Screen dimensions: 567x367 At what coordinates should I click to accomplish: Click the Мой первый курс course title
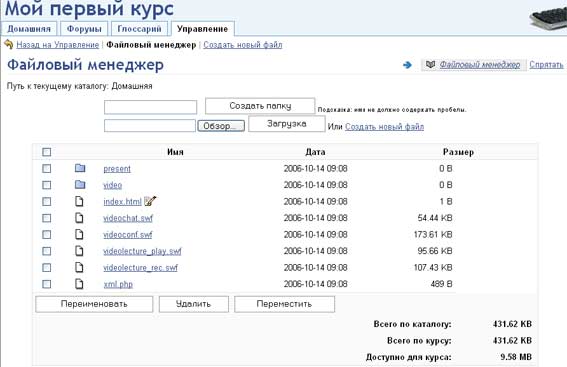(x=89, y=9)
